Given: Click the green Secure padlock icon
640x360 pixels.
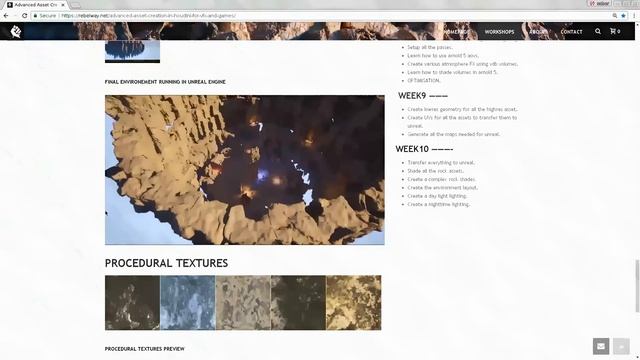Looking at the screenshot, I should 36,16.
